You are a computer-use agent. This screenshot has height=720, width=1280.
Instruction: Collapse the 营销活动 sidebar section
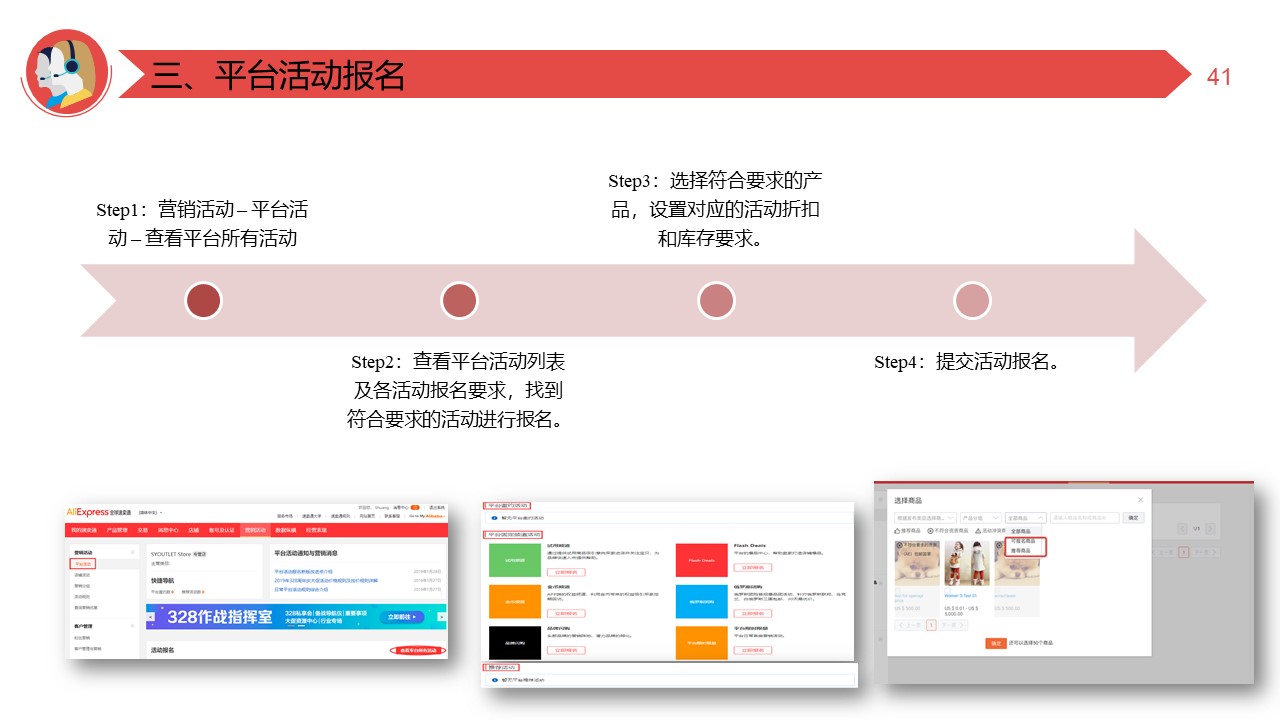[131, 552]
